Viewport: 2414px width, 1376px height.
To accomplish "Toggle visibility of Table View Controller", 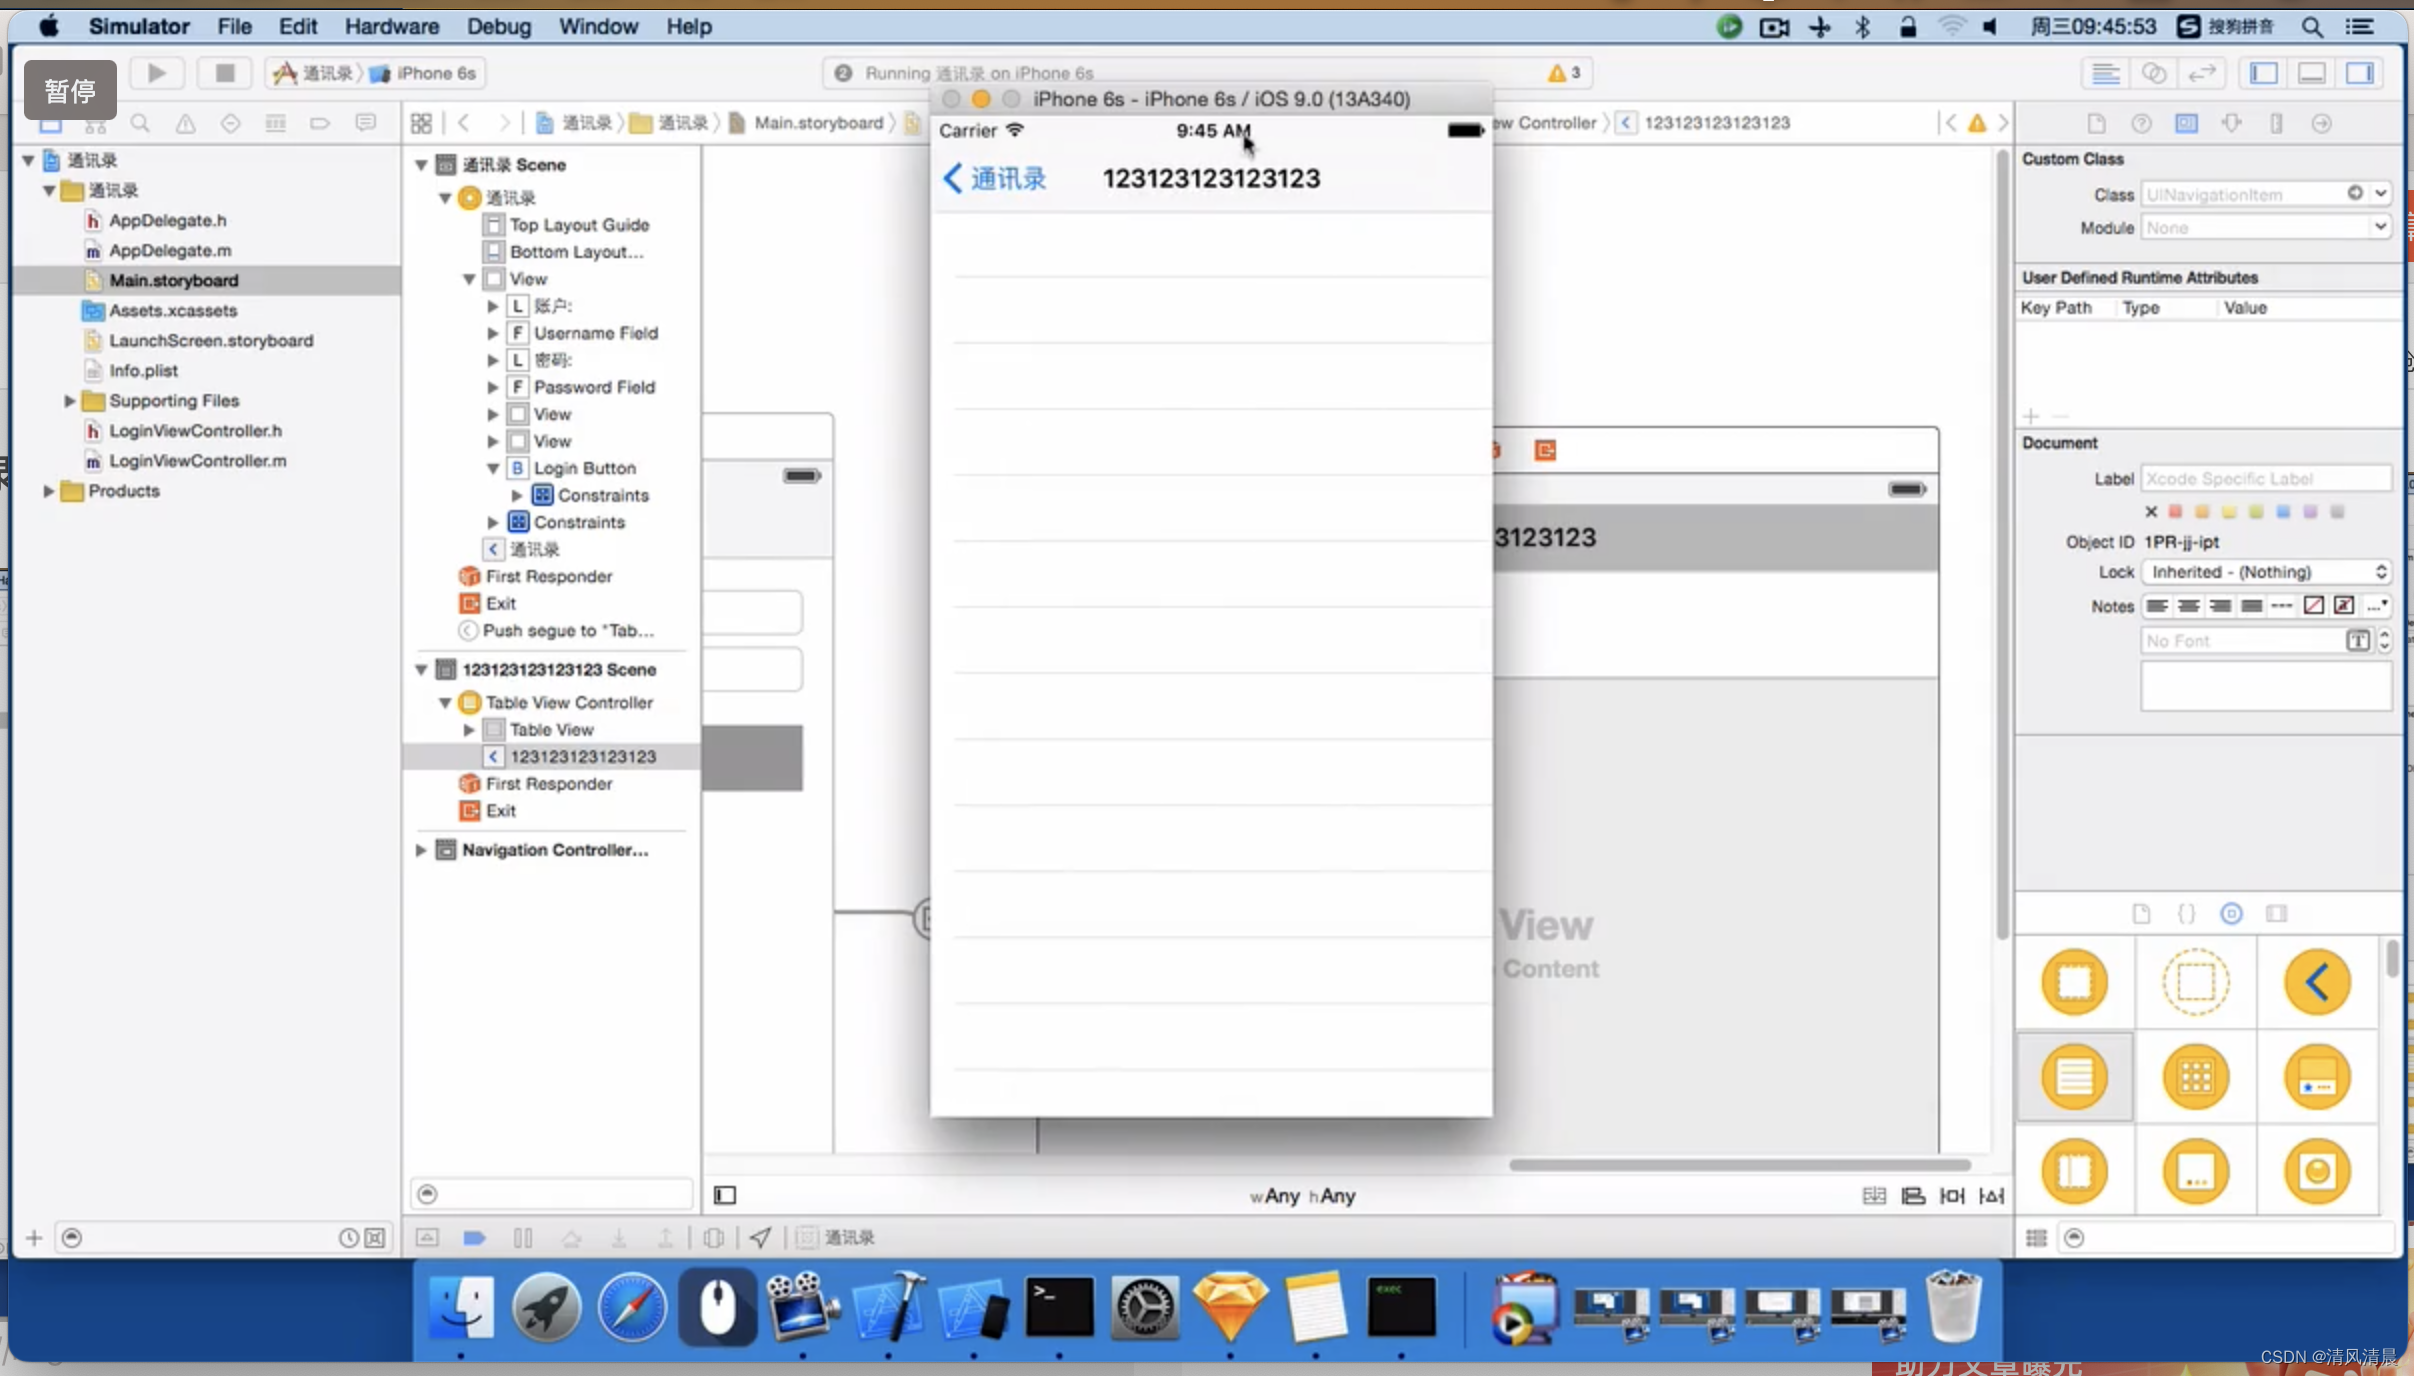I will pos(446,701).
